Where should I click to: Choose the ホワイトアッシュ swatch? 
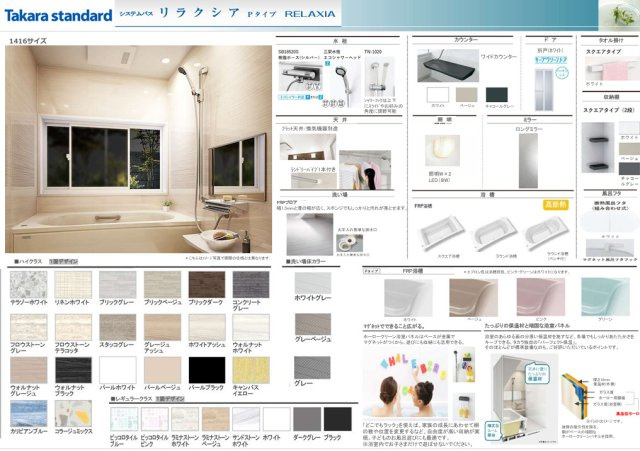[207, 327]
